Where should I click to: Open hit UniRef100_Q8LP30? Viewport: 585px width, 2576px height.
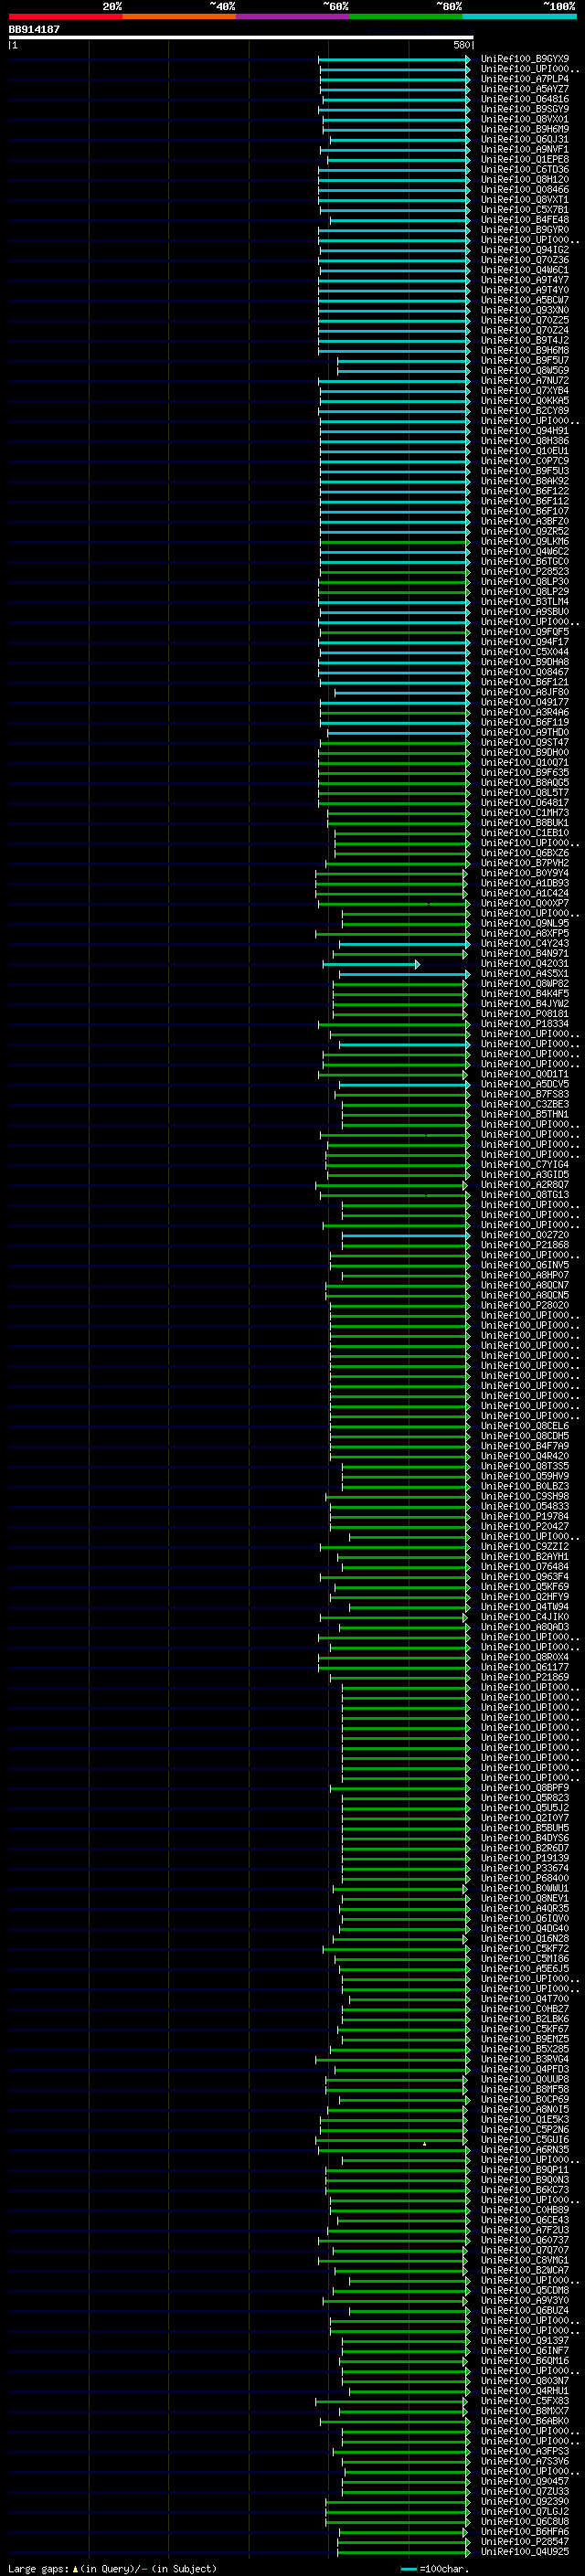point(524,581)
